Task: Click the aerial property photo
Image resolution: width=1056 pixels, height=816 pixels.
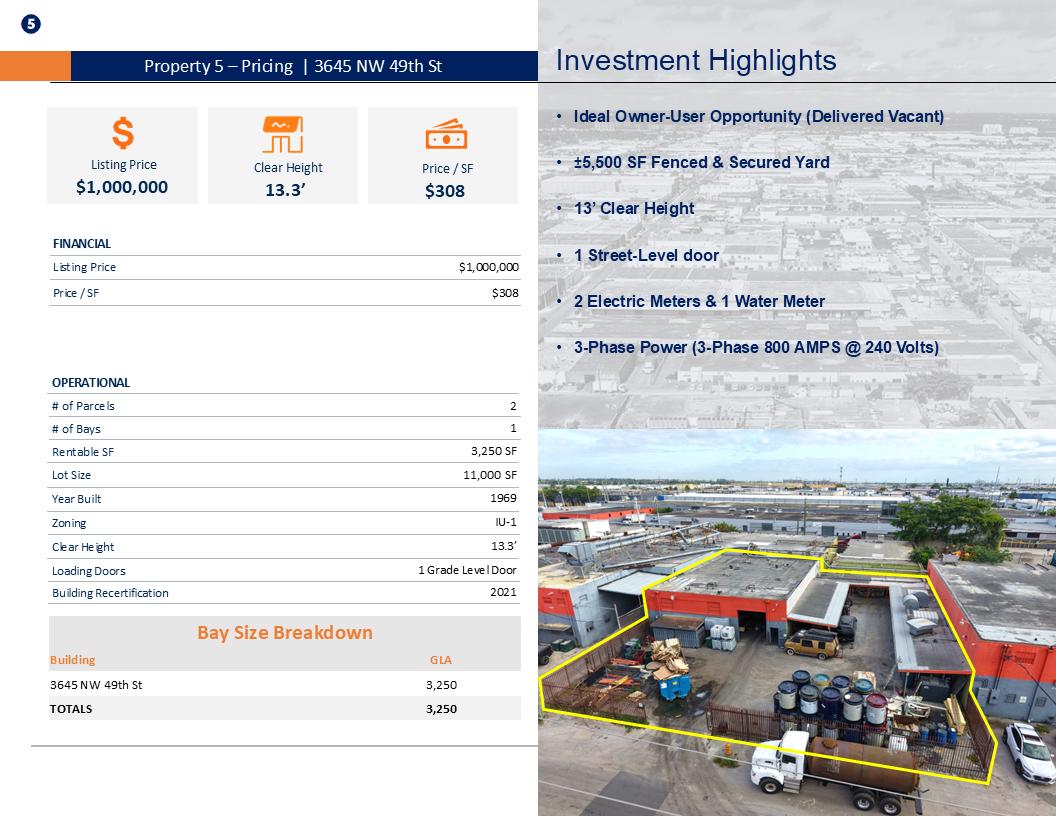Action: 797,623
